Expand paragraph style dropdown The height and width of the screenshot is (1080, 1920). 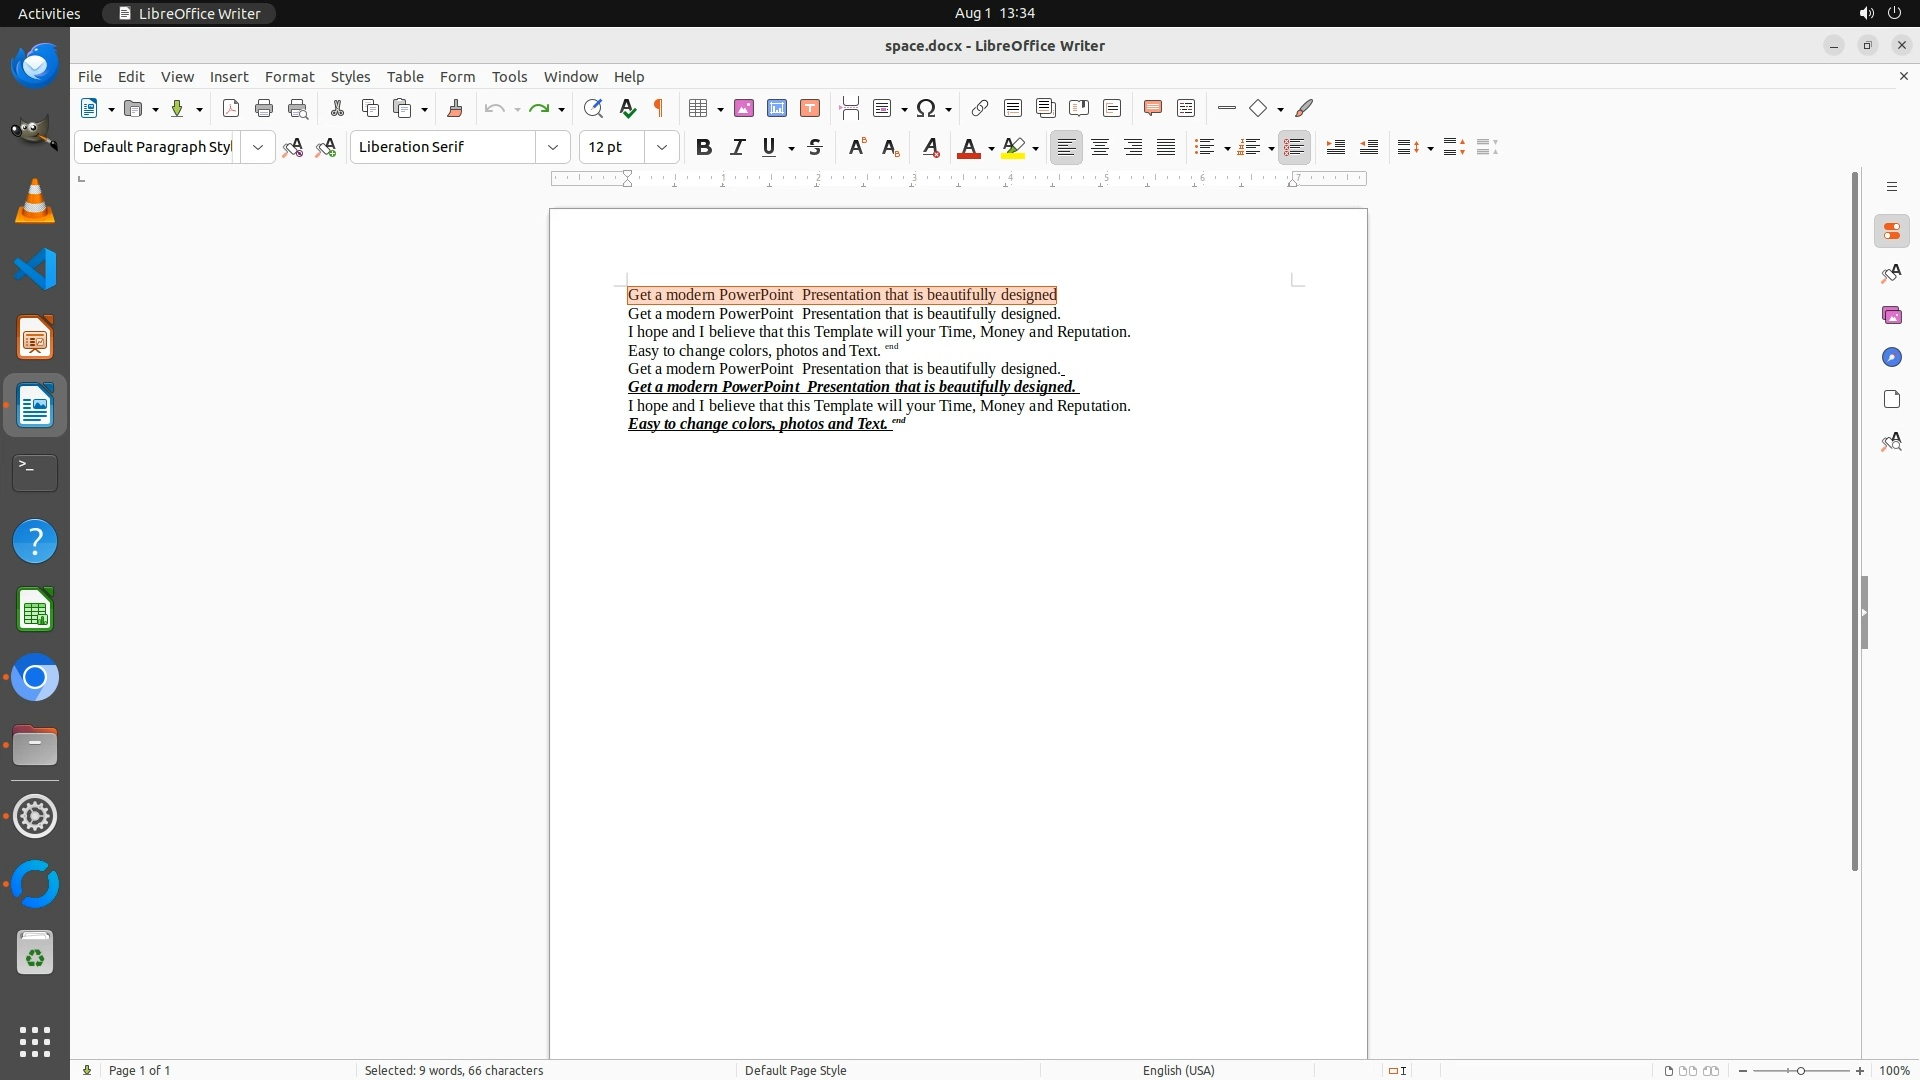[x=258, y=147]
